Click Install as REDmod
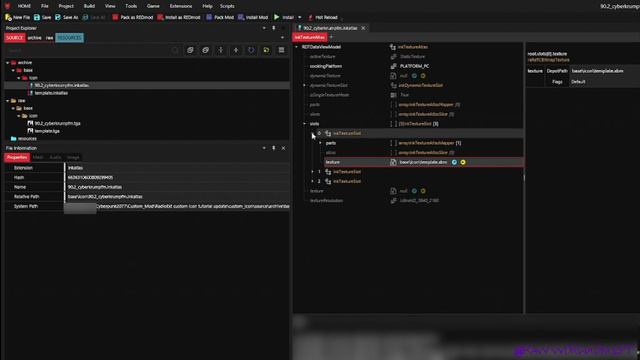The height and width of the screenshot is (360, 640). click(179, 17)
